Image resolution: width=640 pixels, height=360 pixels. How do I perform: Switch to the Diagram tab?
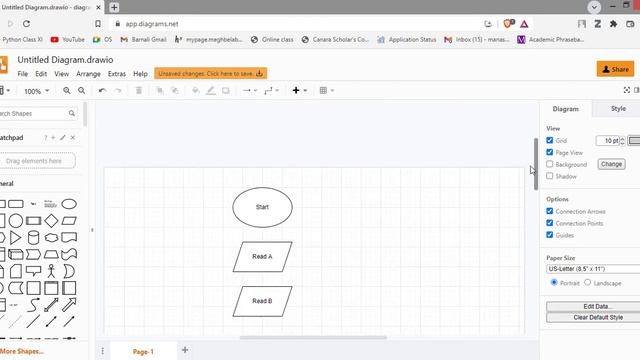point(565,109)
